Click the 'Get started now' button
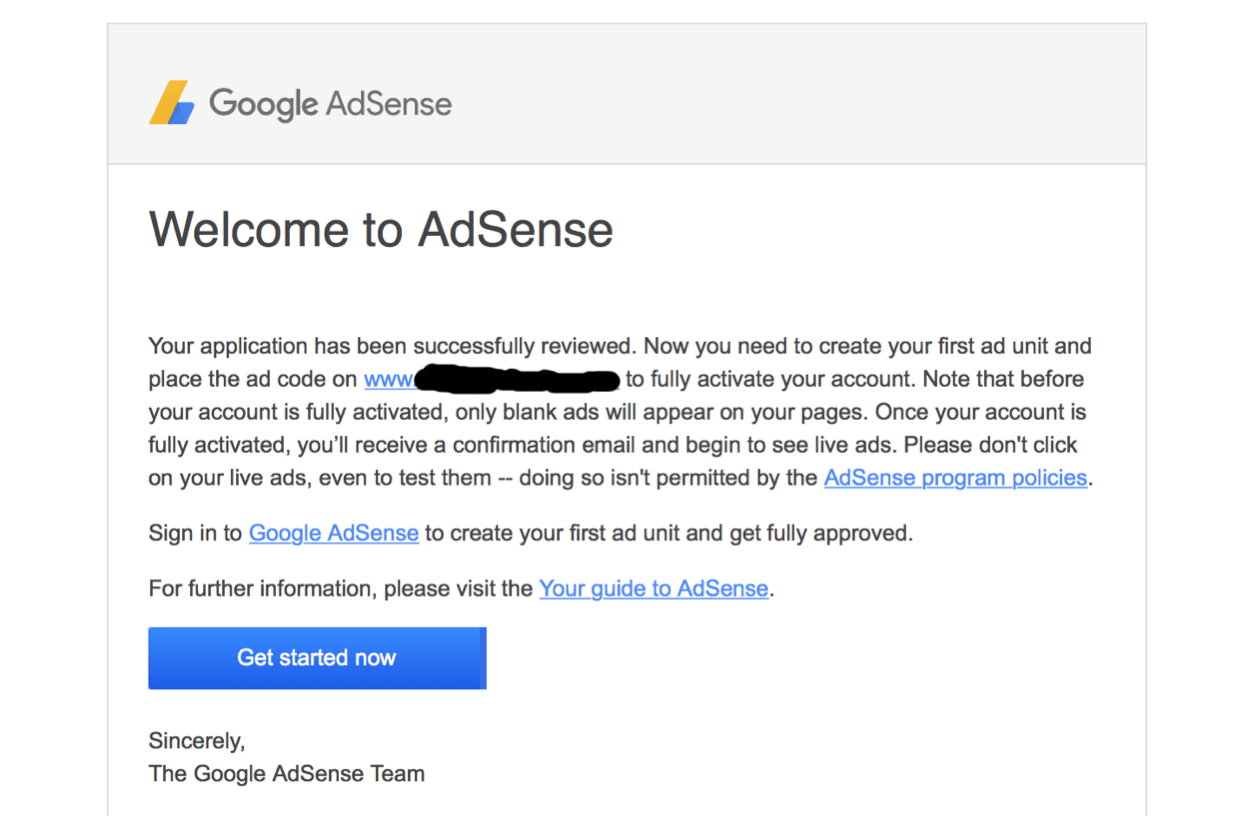 click(317, 658)
